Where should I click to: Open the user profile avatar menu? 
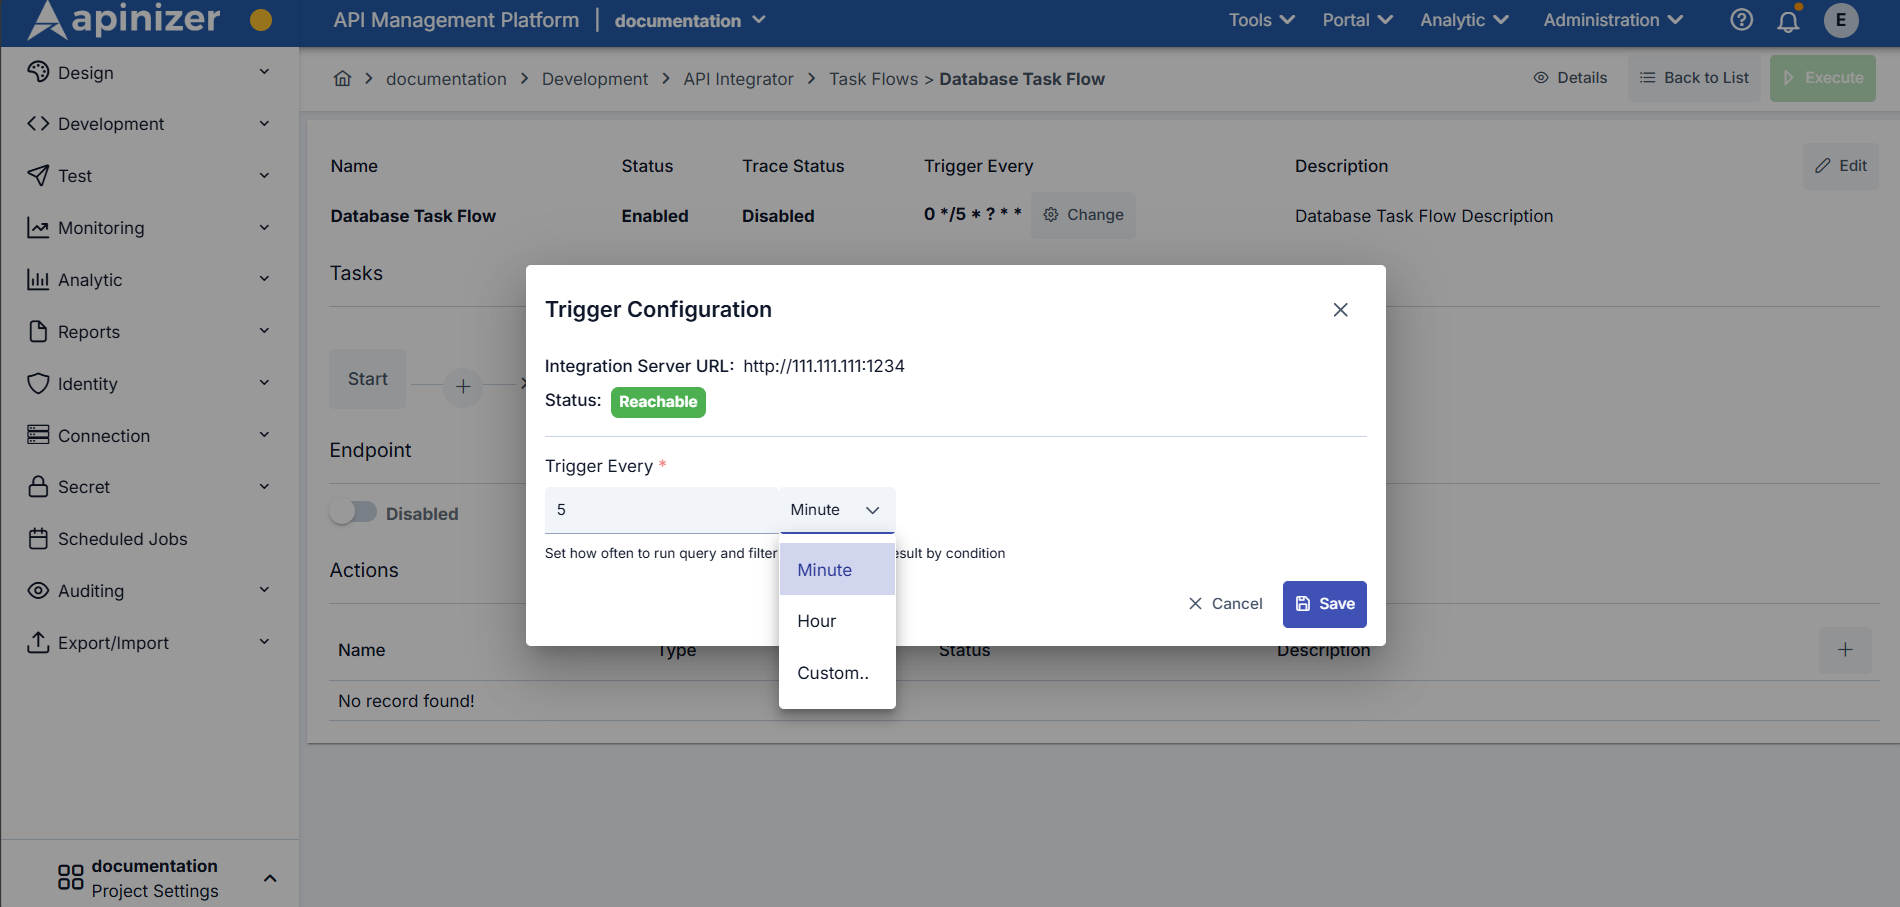(x=1841, y=20)
